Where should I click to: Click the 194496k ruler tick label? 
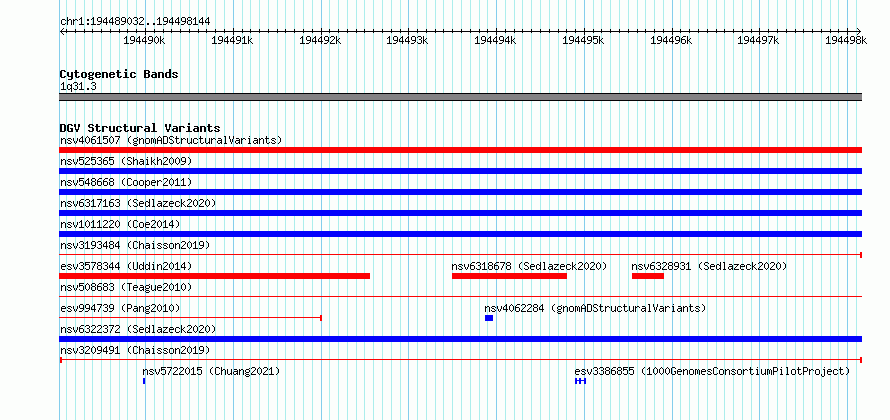click(671, 40)
